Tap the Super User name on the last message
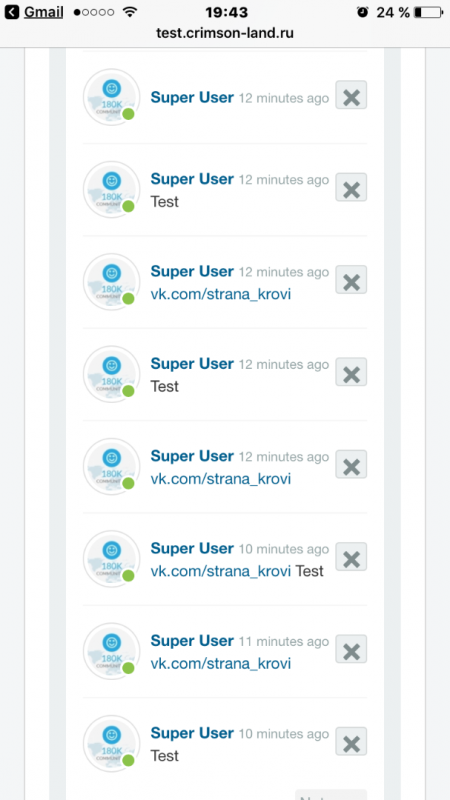The height and width of the screenshot is (800, 450). pyautogui.click(x=192, y=733)
